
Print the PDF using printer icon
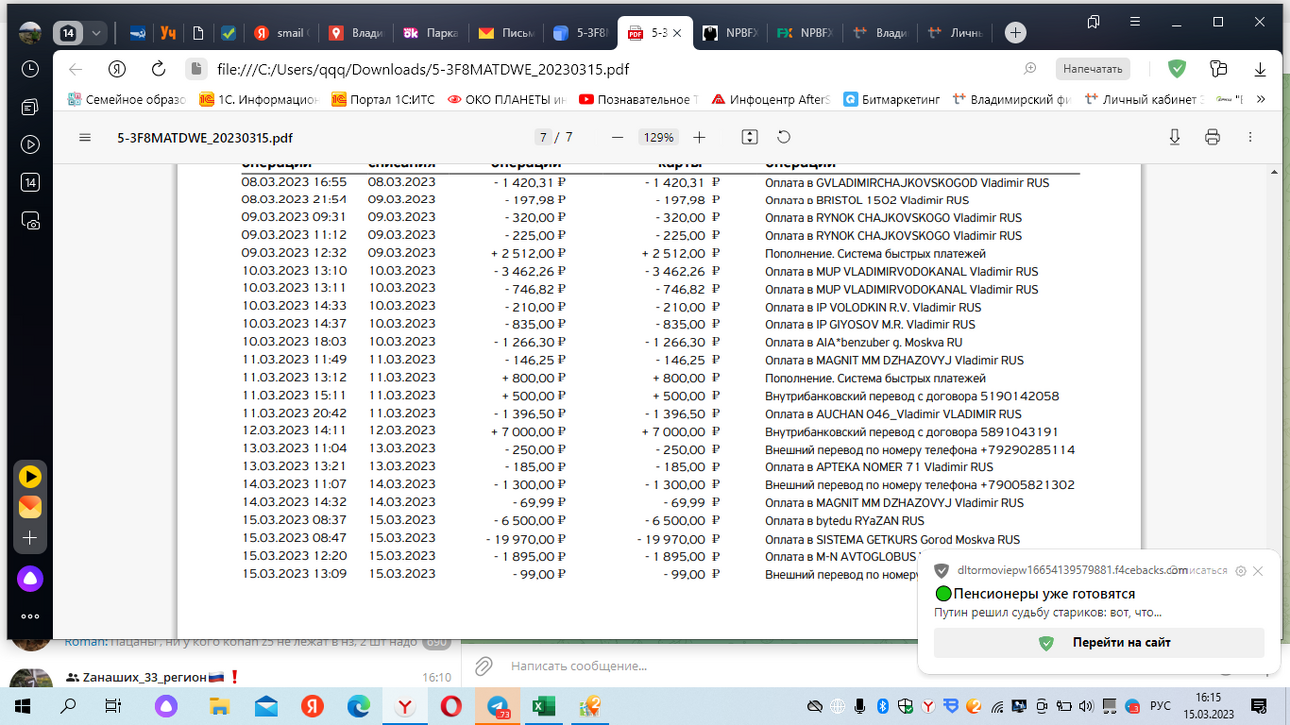pos(1212,137)
